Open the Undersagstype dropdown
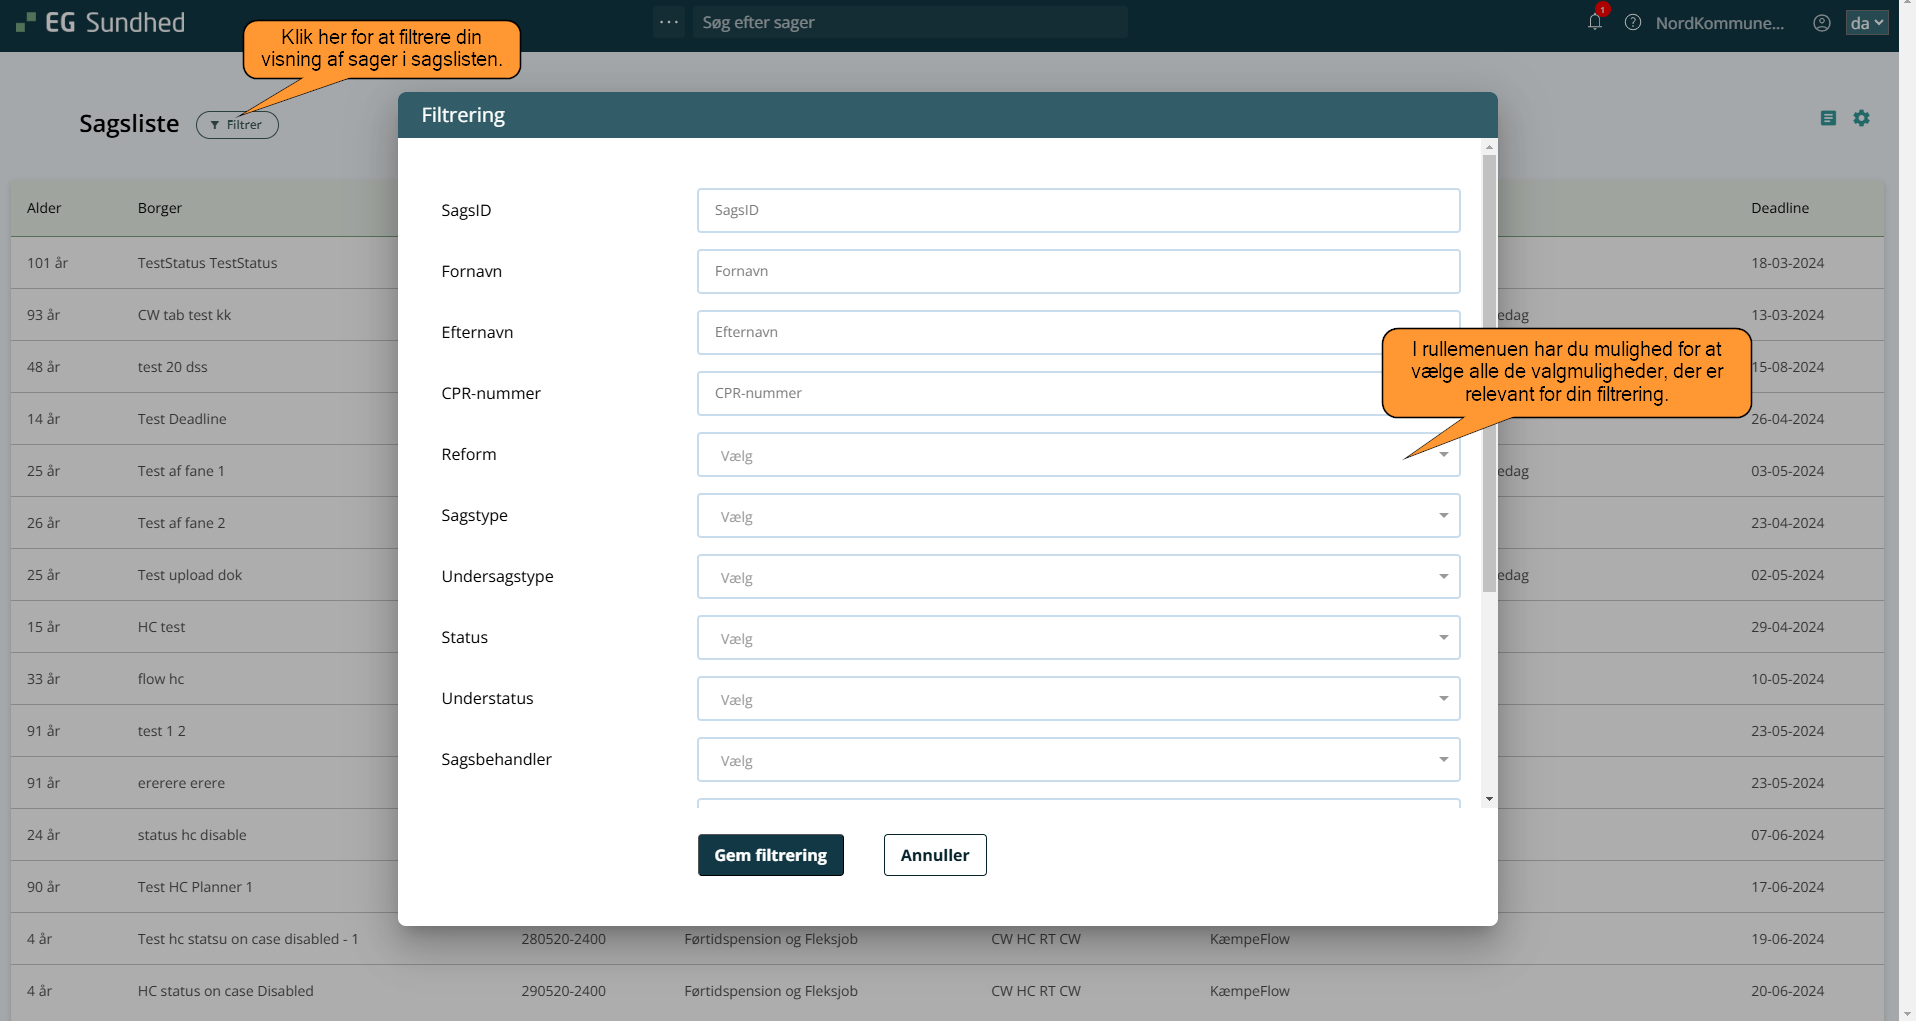Screen dimensions: 1916x1021 pyautogui.click(x=1078, y=577)
